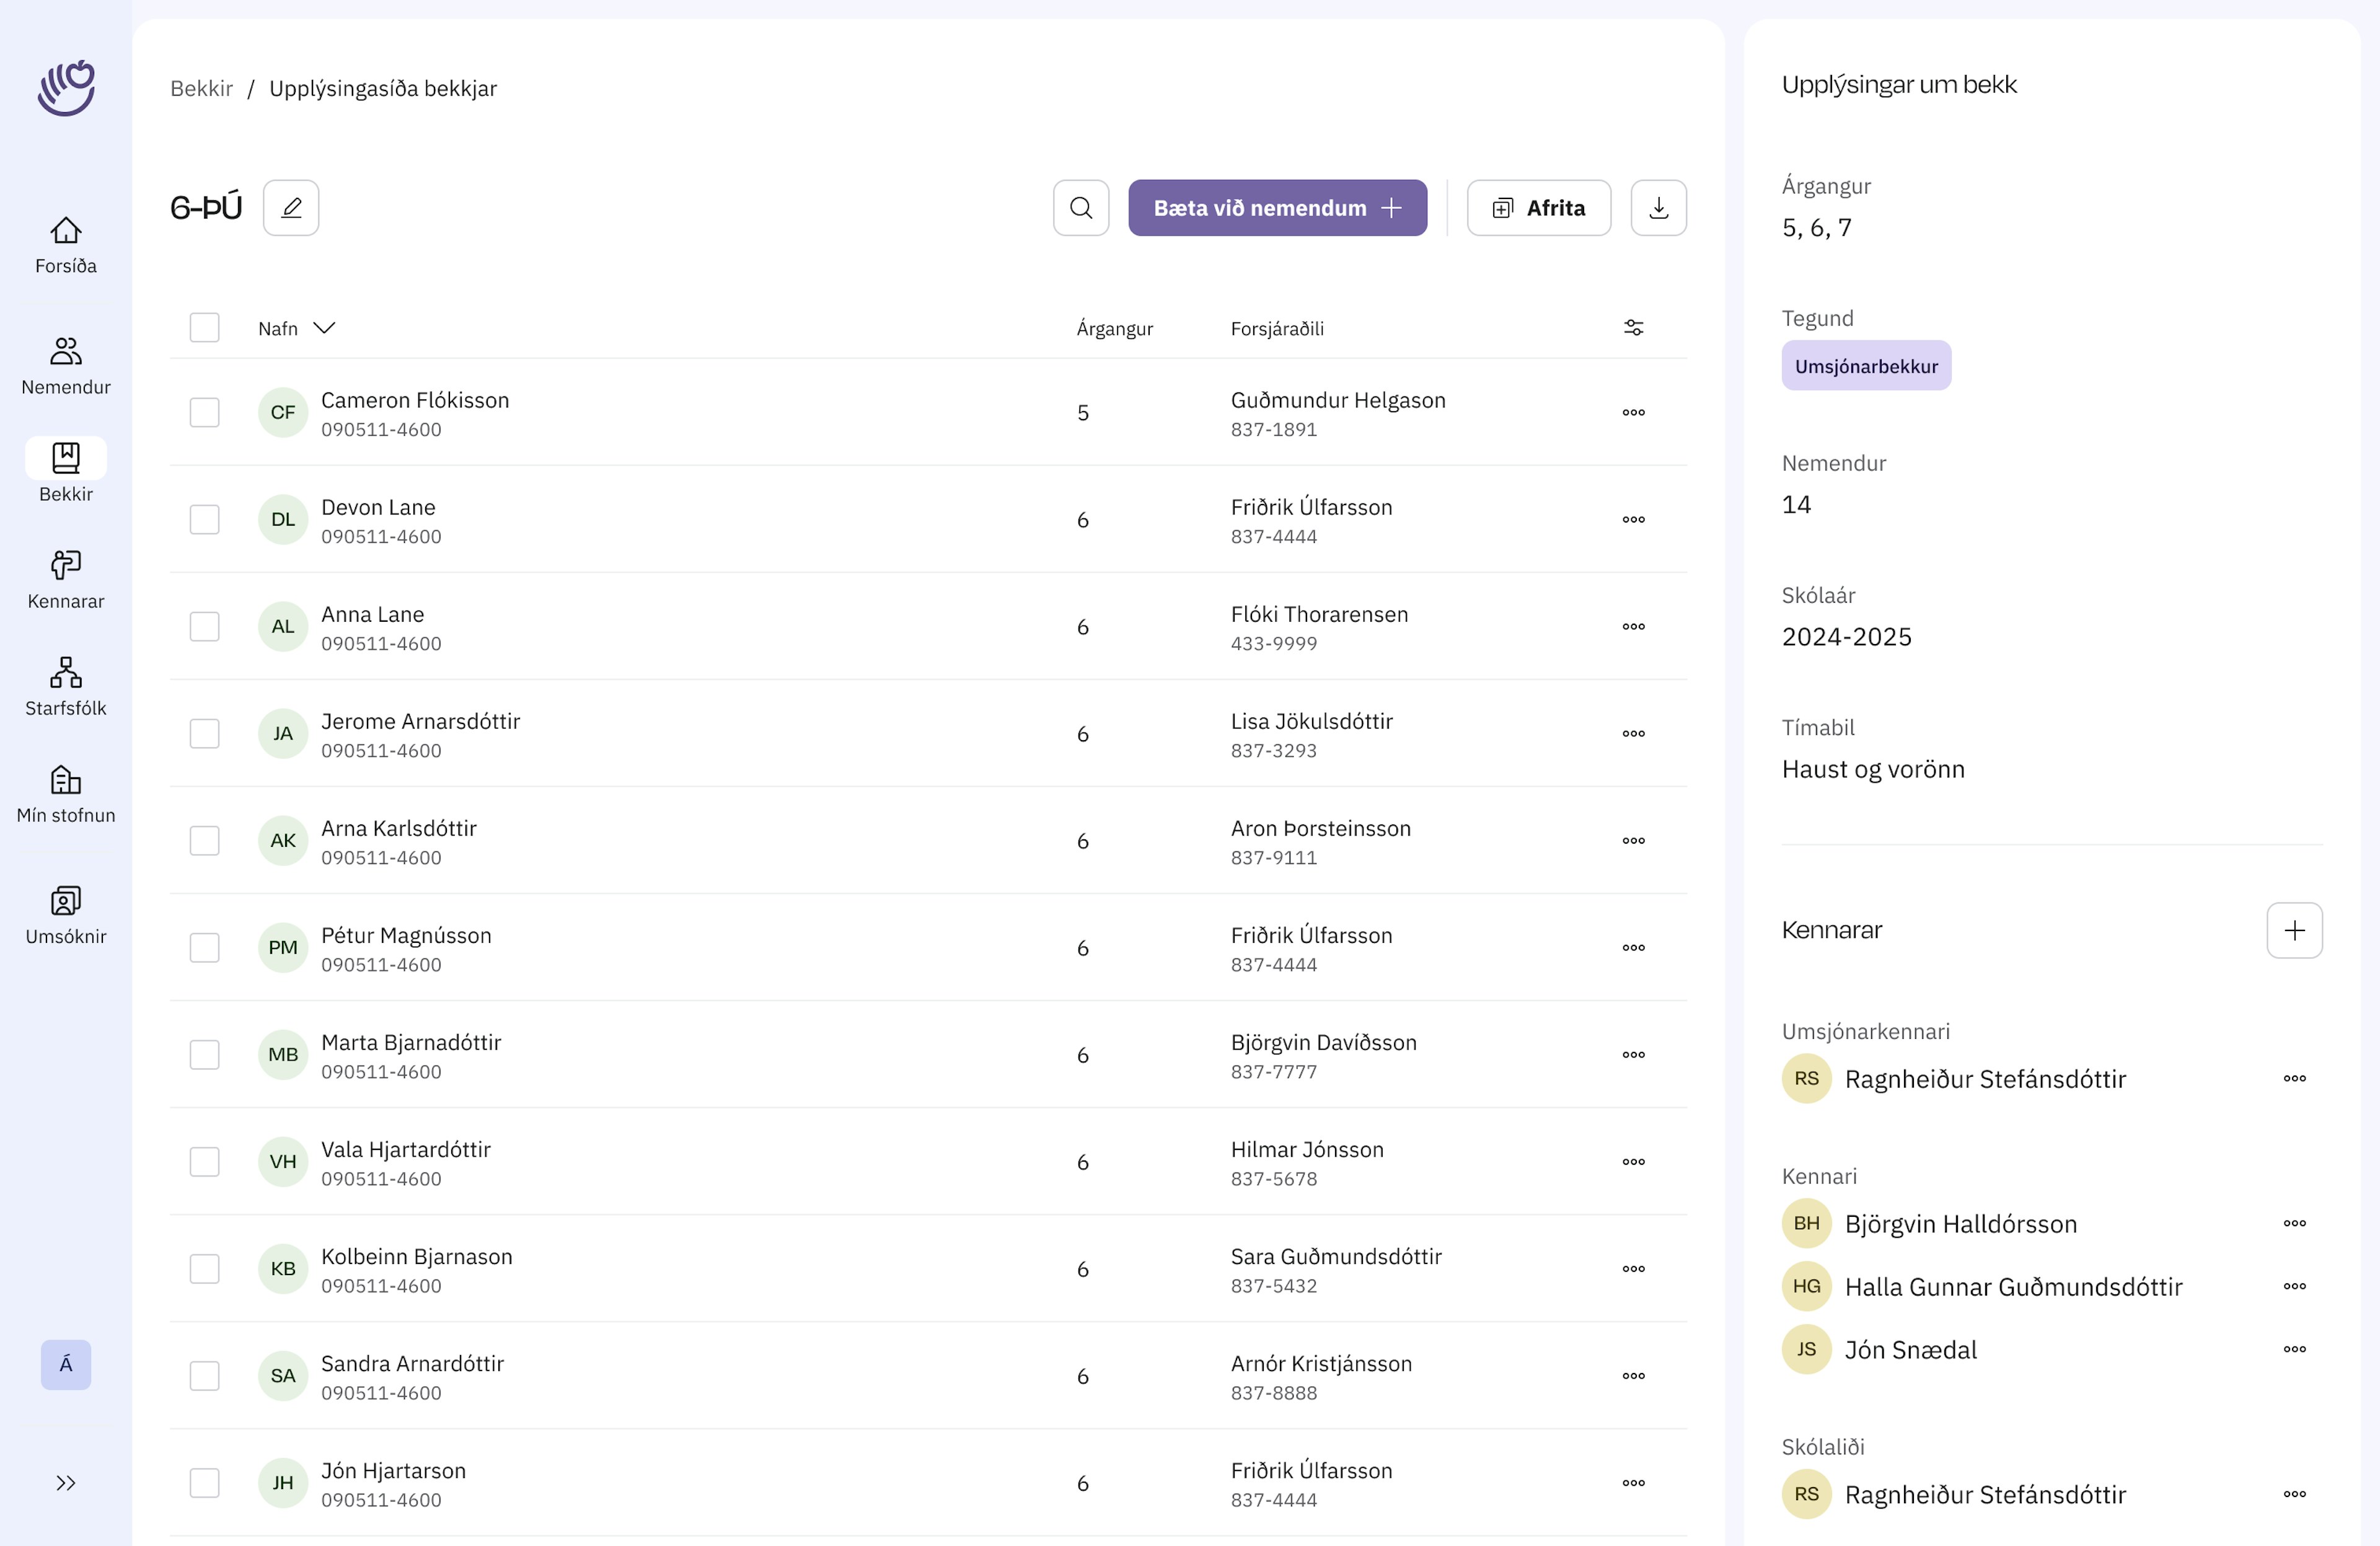Open the search magnifier in the class toolbar
Image resolution: width=2380 pixels, height=1546 pixels.
(x=1080, y=208)
